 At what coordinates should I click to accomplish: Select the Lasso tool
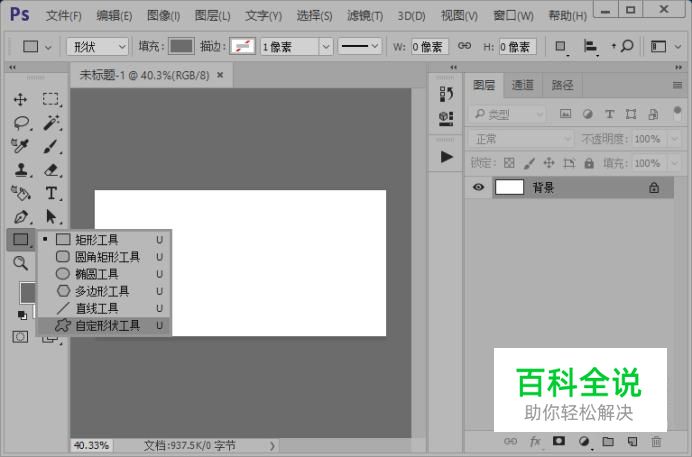21,123
